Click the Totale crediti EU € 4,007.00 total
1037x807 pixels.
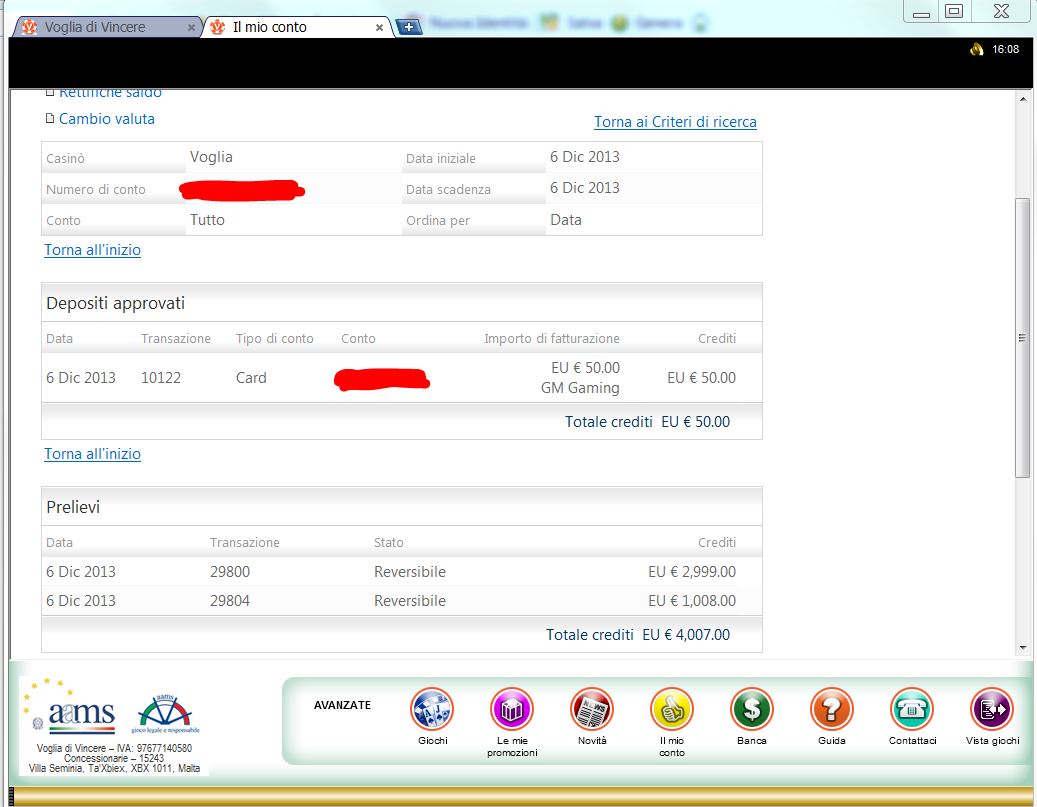(638, 635)
